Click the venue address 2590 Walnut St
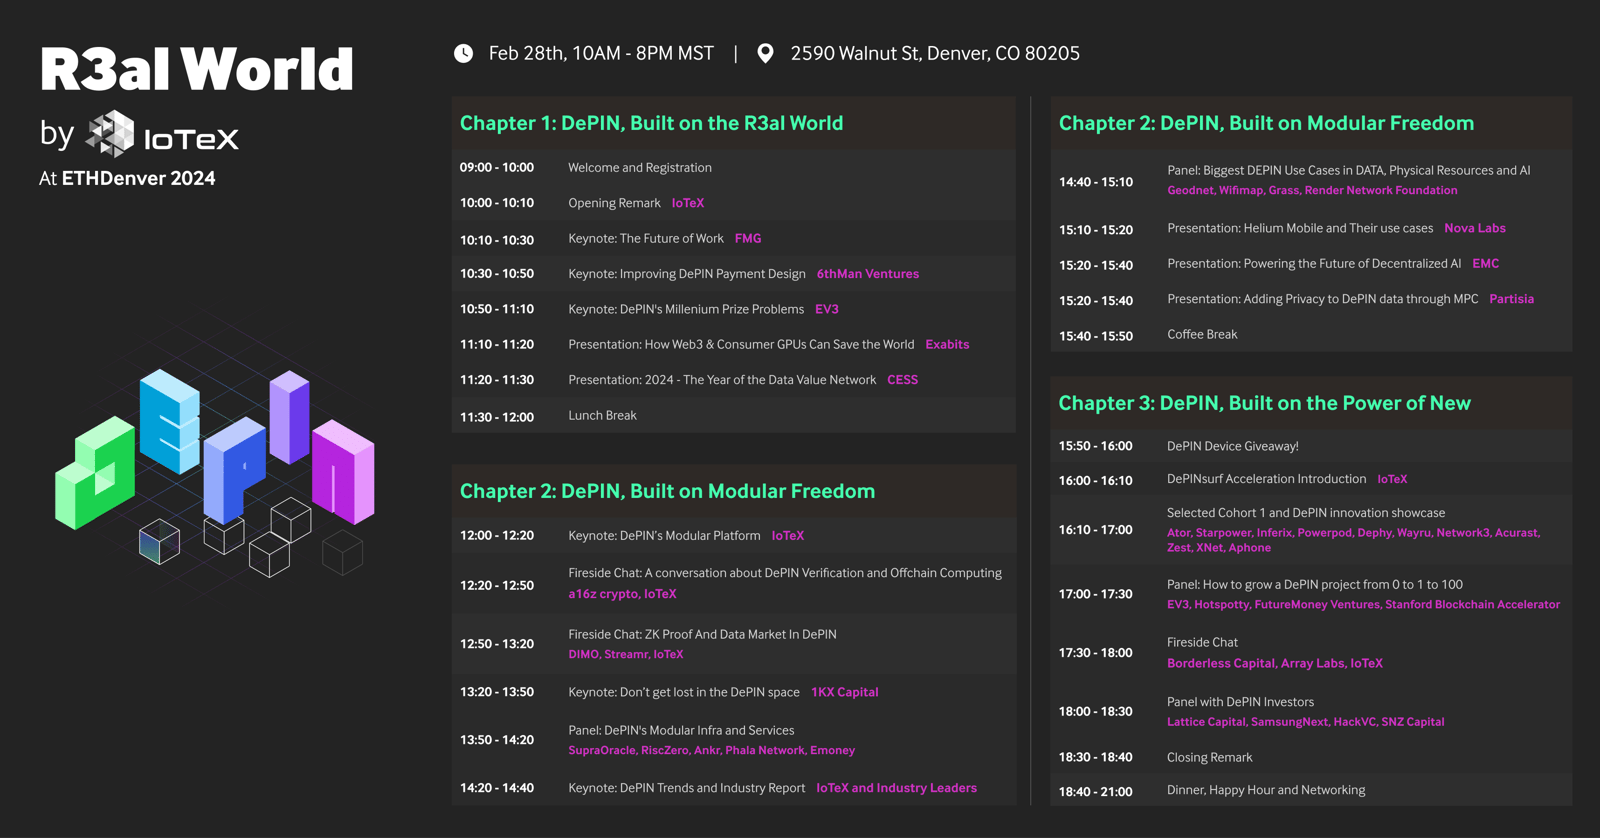Screen dimensions: 1600x838 point(934,53)
